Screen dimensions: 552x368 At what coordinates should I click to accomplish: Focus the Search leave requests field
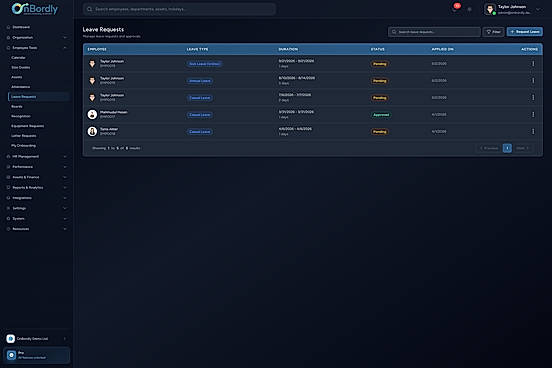[x=434, y=32]
